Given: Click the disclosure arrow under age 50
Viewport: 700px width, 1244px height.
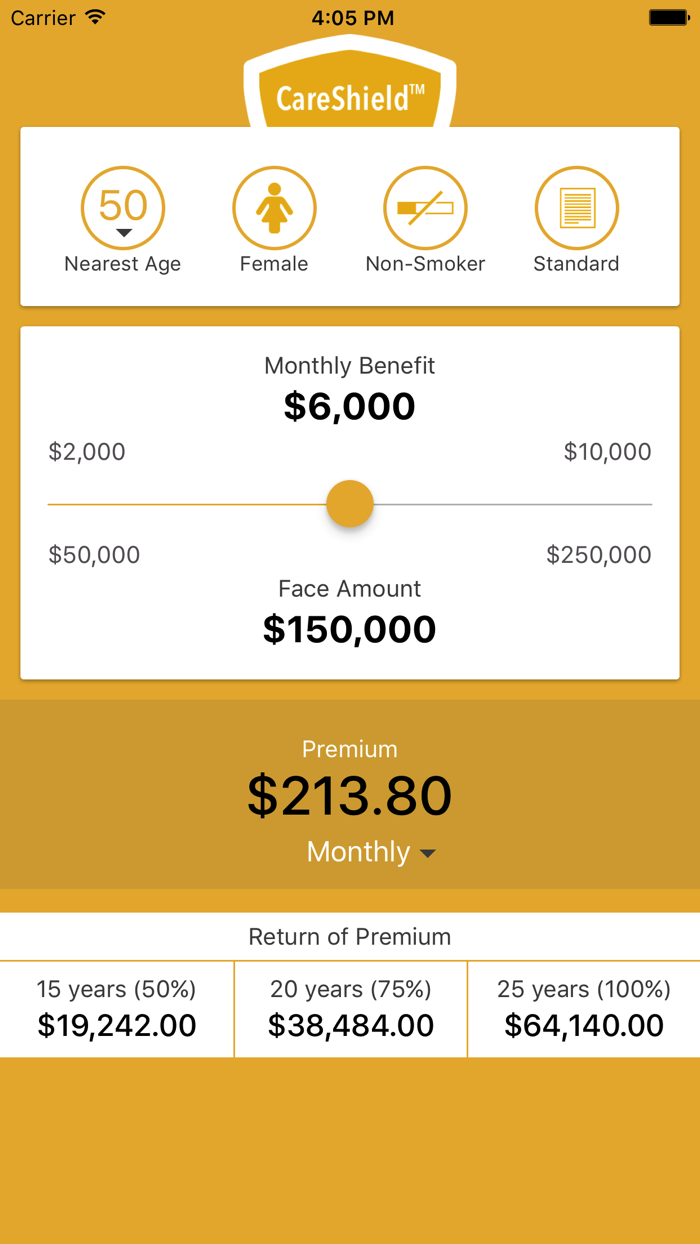Looking at the screenshot, I should coord(123,230).
